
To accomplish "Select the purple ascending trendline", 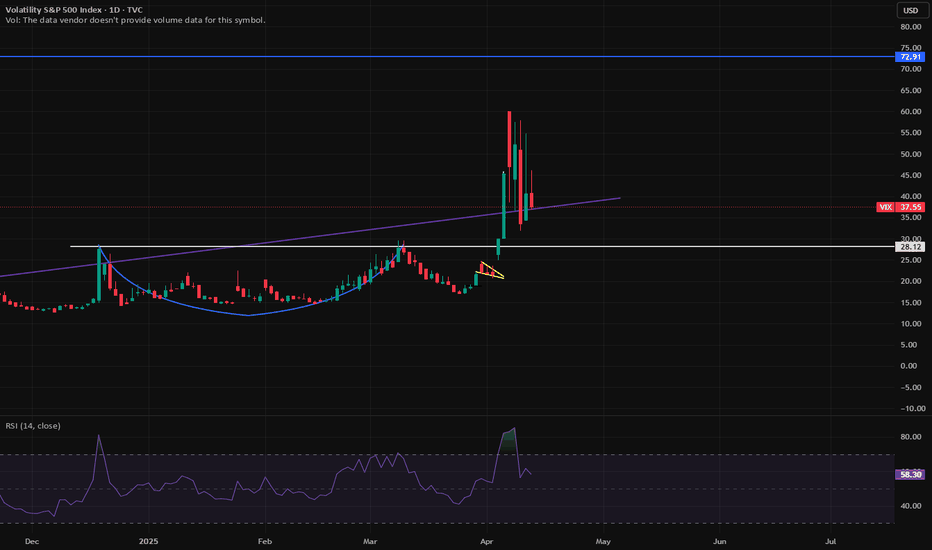I will click(x=309, y=237).
